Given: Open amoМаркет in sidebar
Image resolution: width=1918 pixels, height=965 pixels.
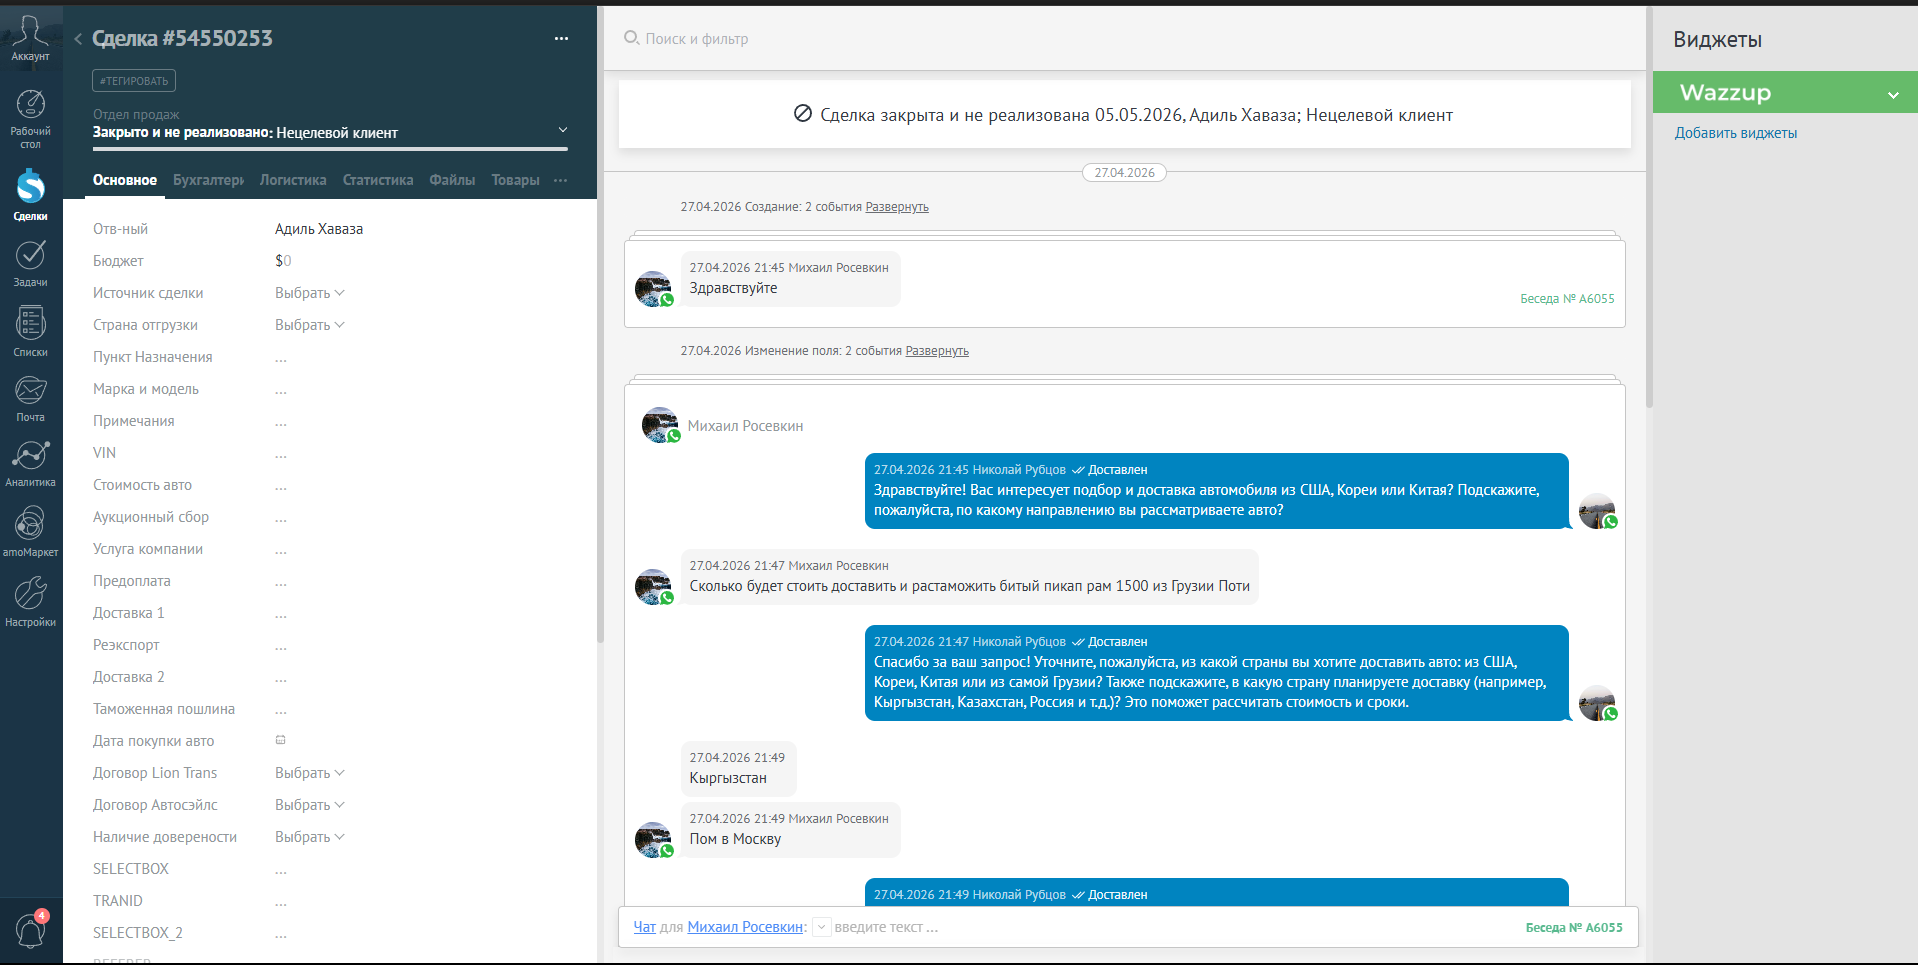Looking at the screenshot, I should pos(30,531).
